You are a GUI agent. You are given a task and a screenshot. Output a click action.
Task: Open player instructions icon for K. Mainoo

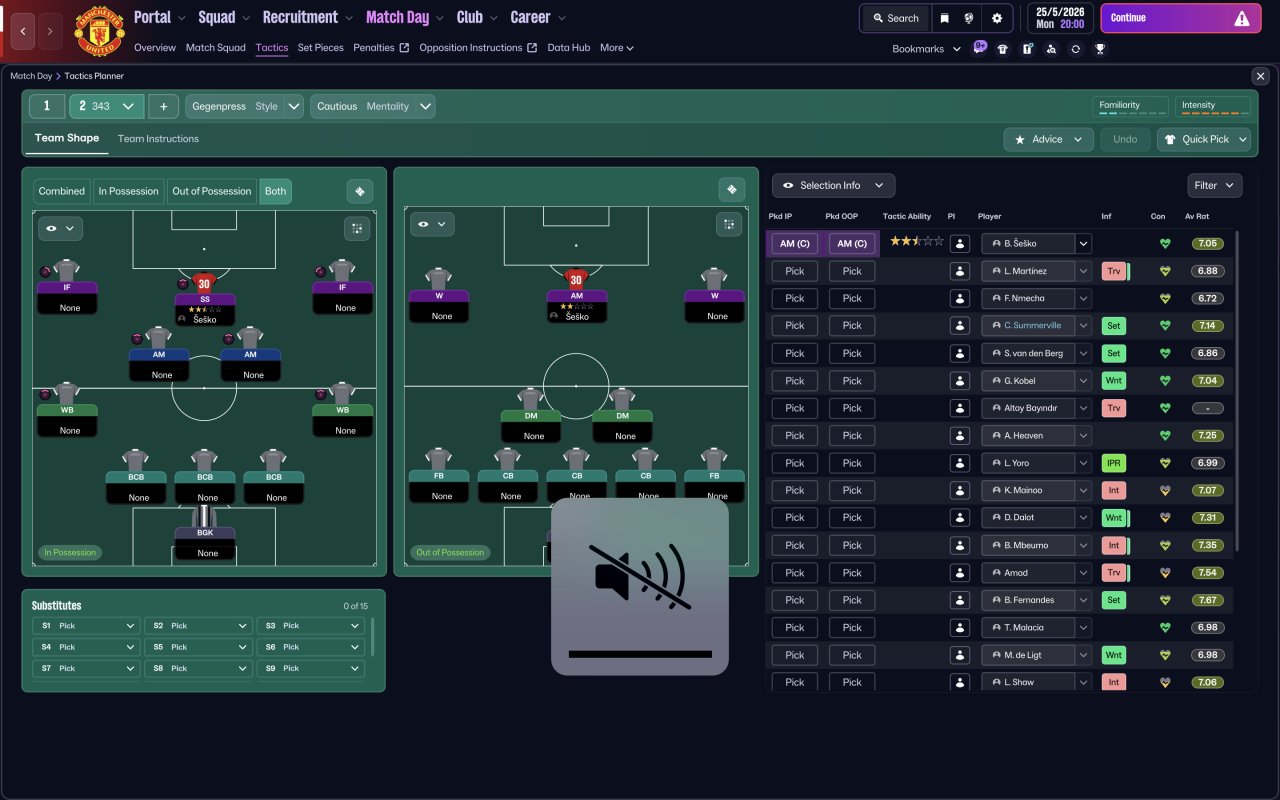coord(960,490)
